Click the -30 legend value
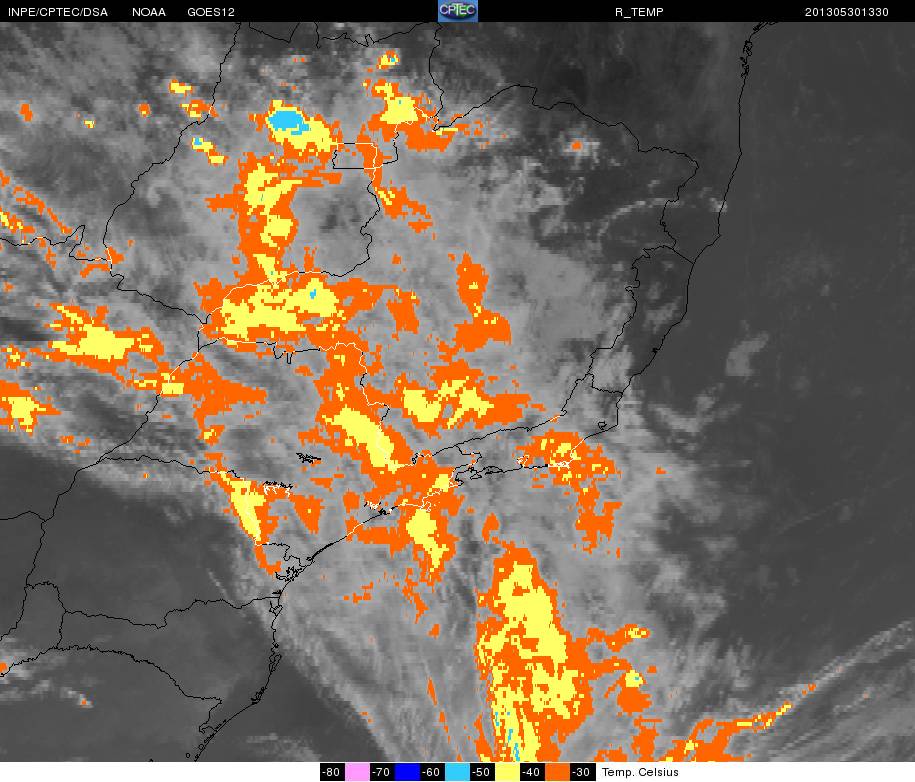The width and height of the screenshot is (915, 782). [x=582, y=772]
